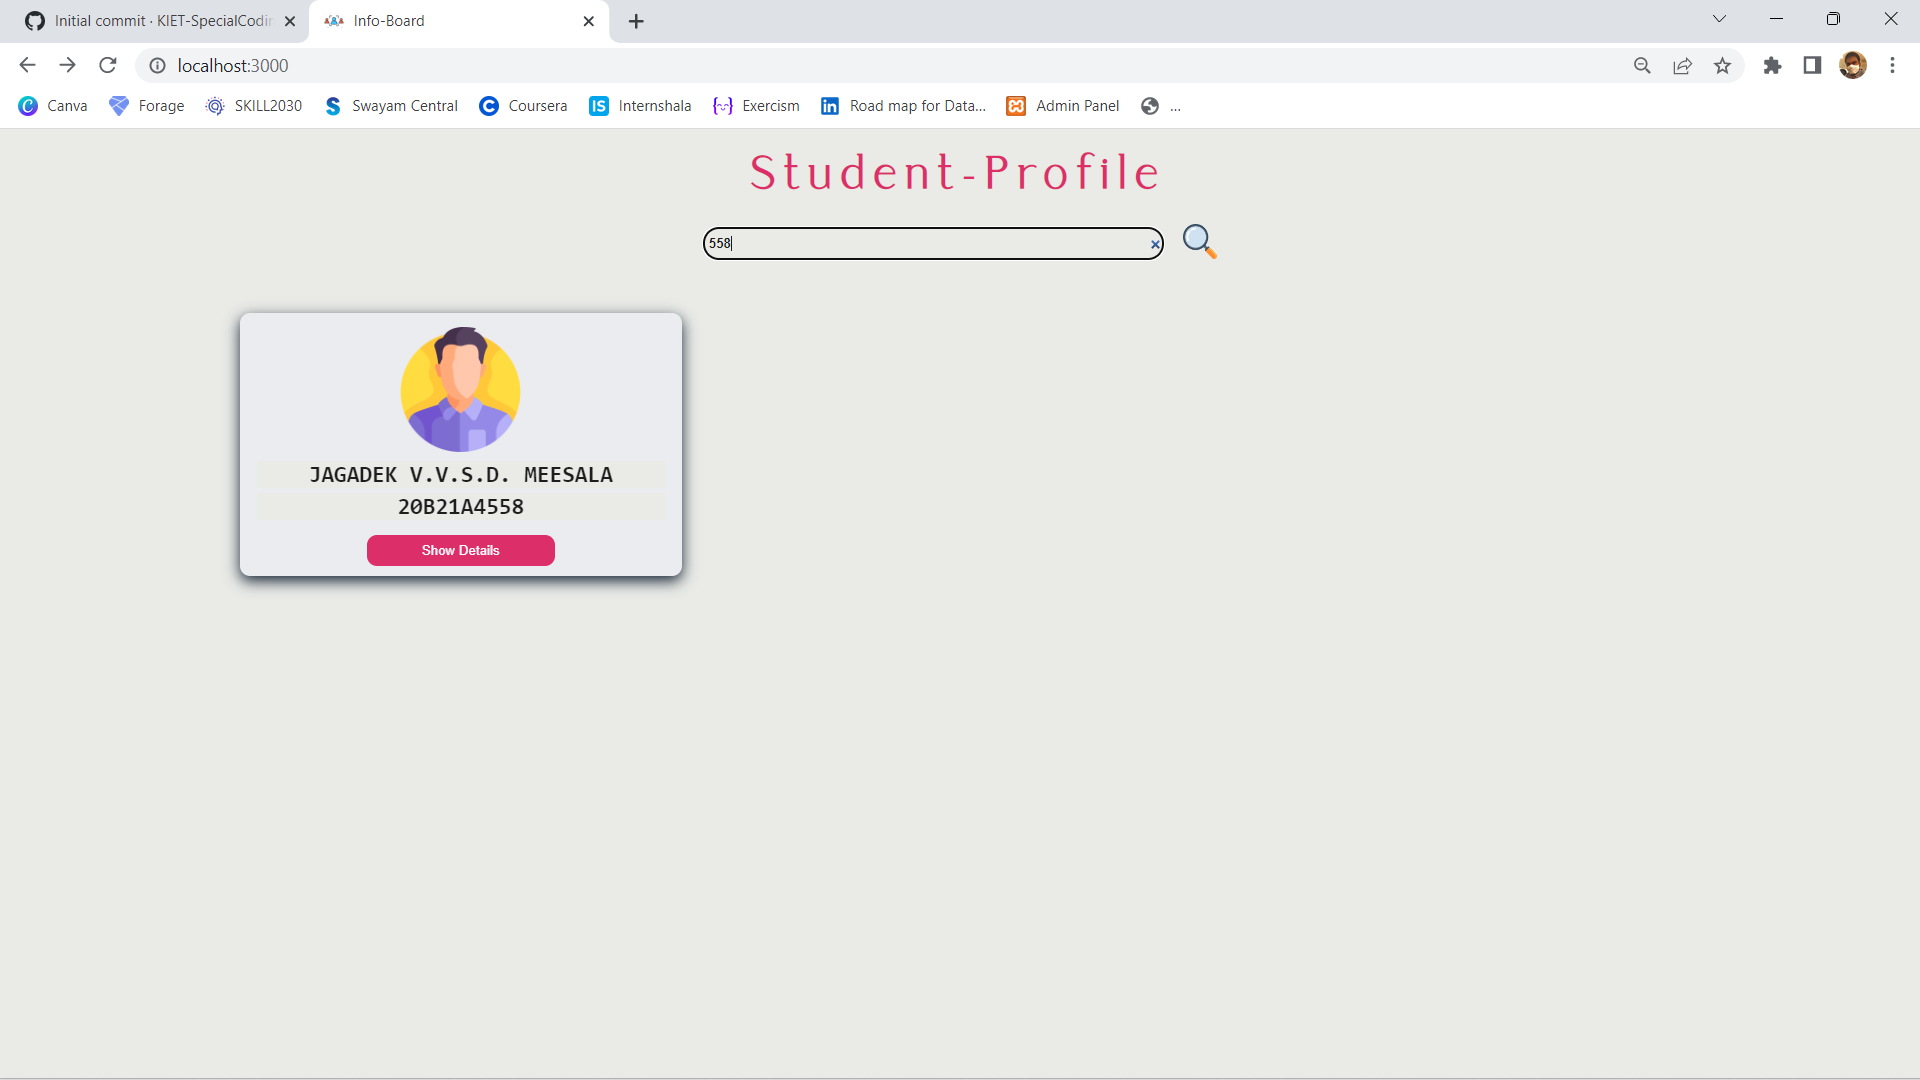Bookmark the page with the star icon
This screenshot has height=1080, width=1920.
pos(1722,65)
